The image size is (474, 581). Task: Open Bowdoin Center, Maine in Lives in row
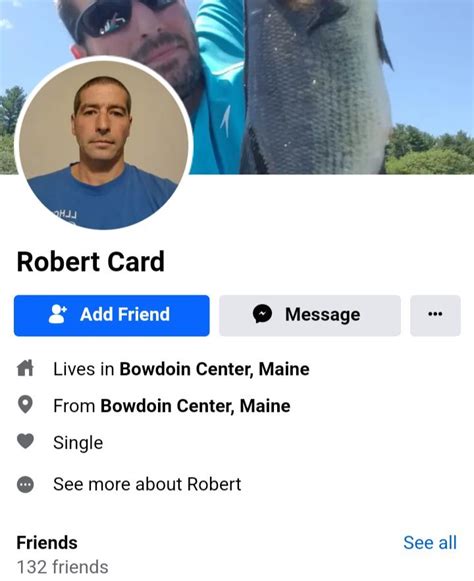214,369
